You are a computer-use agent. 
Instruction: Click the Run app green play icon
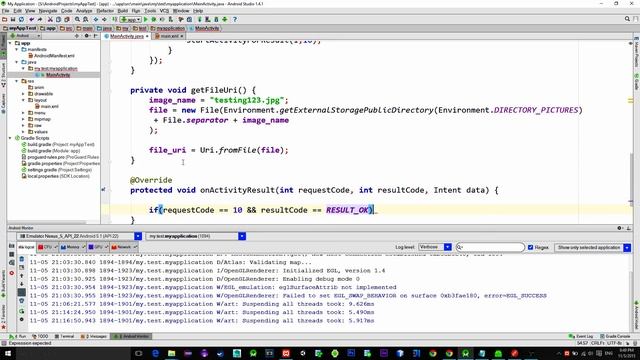[146, 19]
